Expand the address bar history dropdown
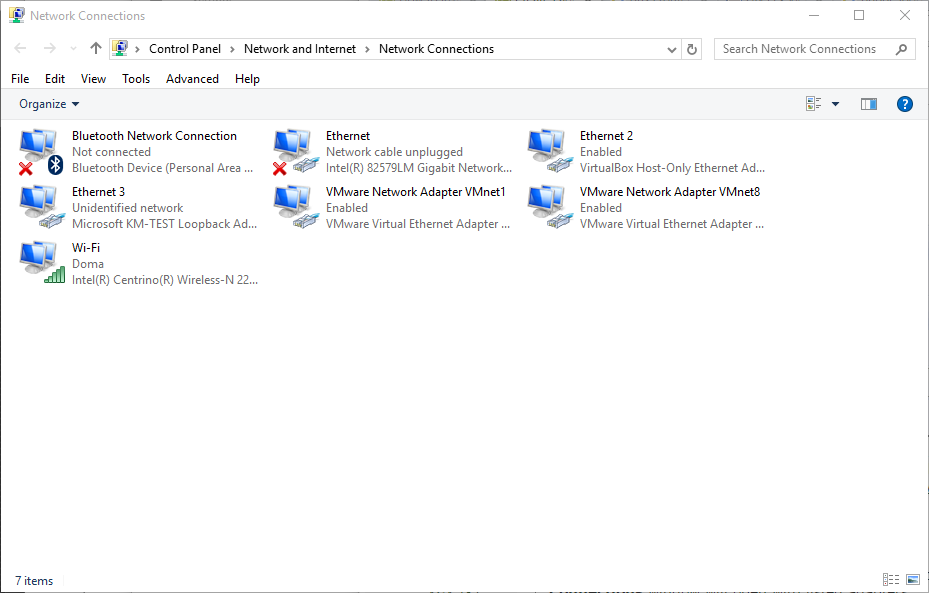The width and height of the screenshot is (929, 593). 671,50
